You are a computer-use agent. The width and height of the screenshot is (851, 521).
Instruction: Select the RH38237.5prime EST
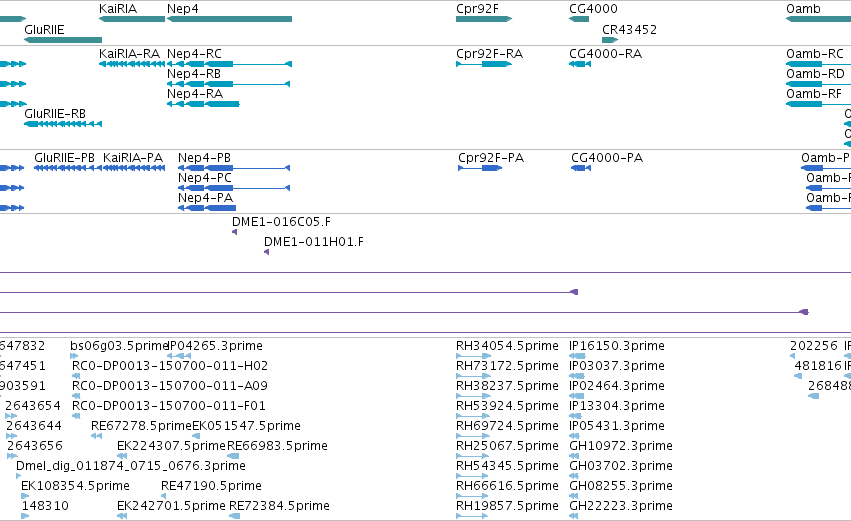click(473, 396)
